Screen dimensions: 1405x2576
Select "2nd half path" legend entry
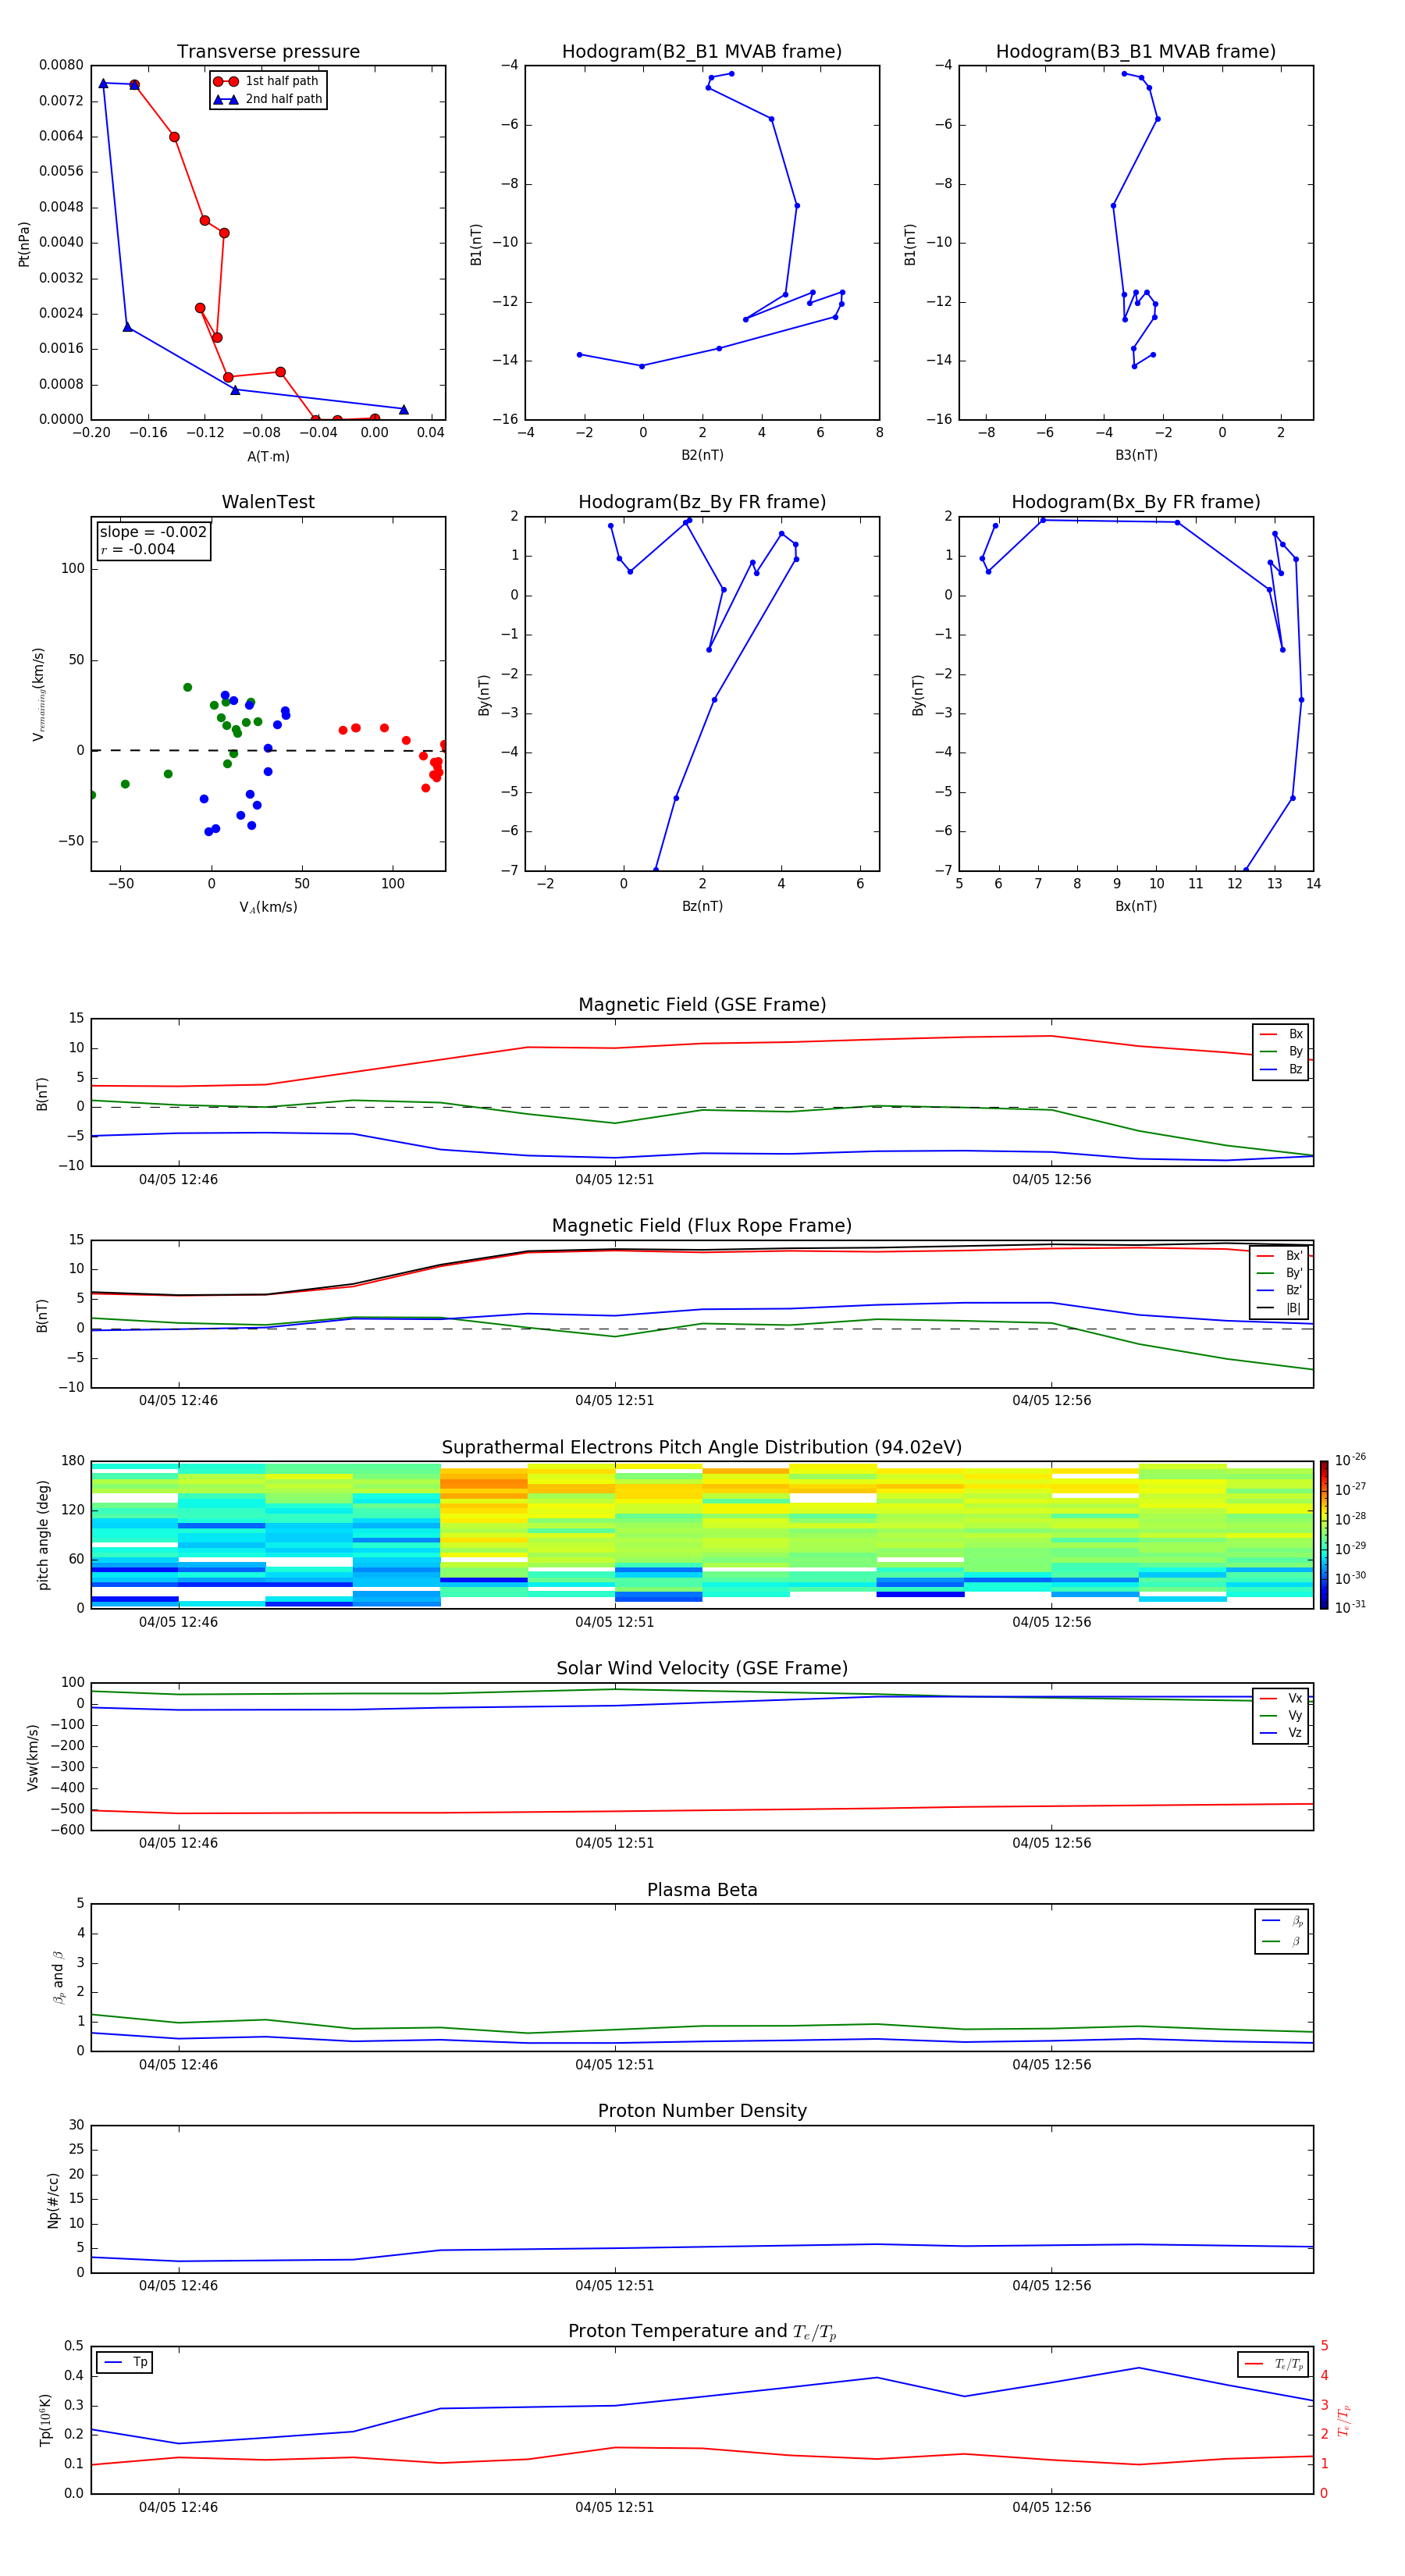(268, 99)
